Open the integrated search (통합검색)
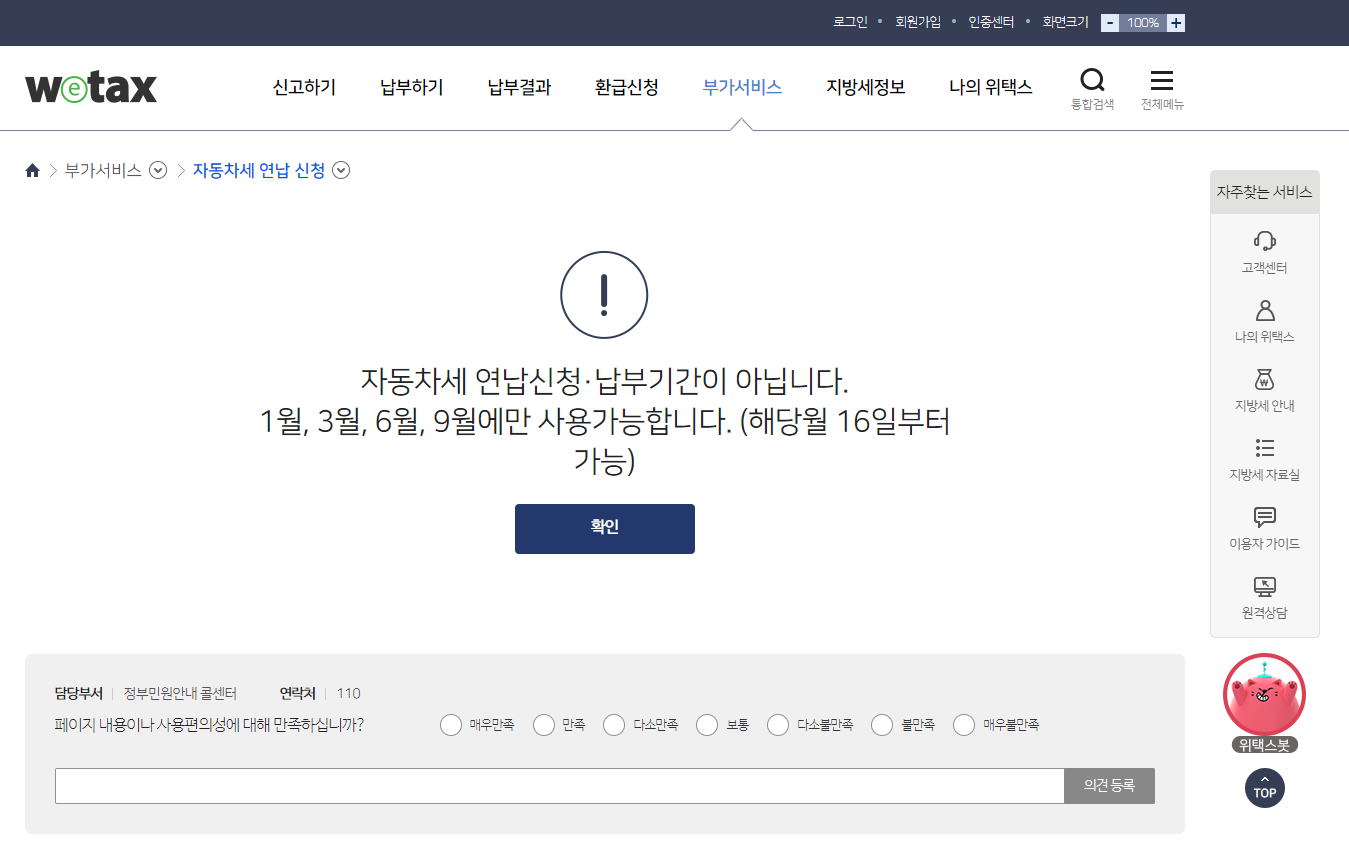 tap(1092, 87)
